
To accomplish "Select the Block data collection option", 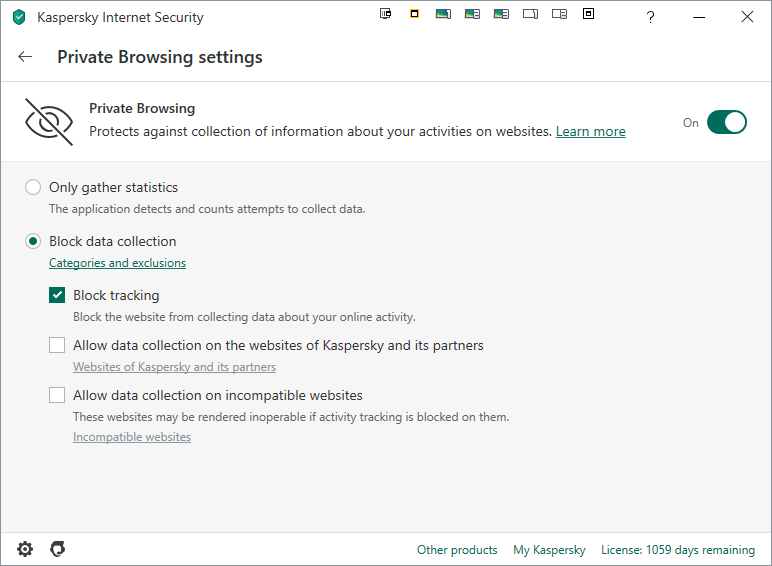I will (x=34, y=241).
